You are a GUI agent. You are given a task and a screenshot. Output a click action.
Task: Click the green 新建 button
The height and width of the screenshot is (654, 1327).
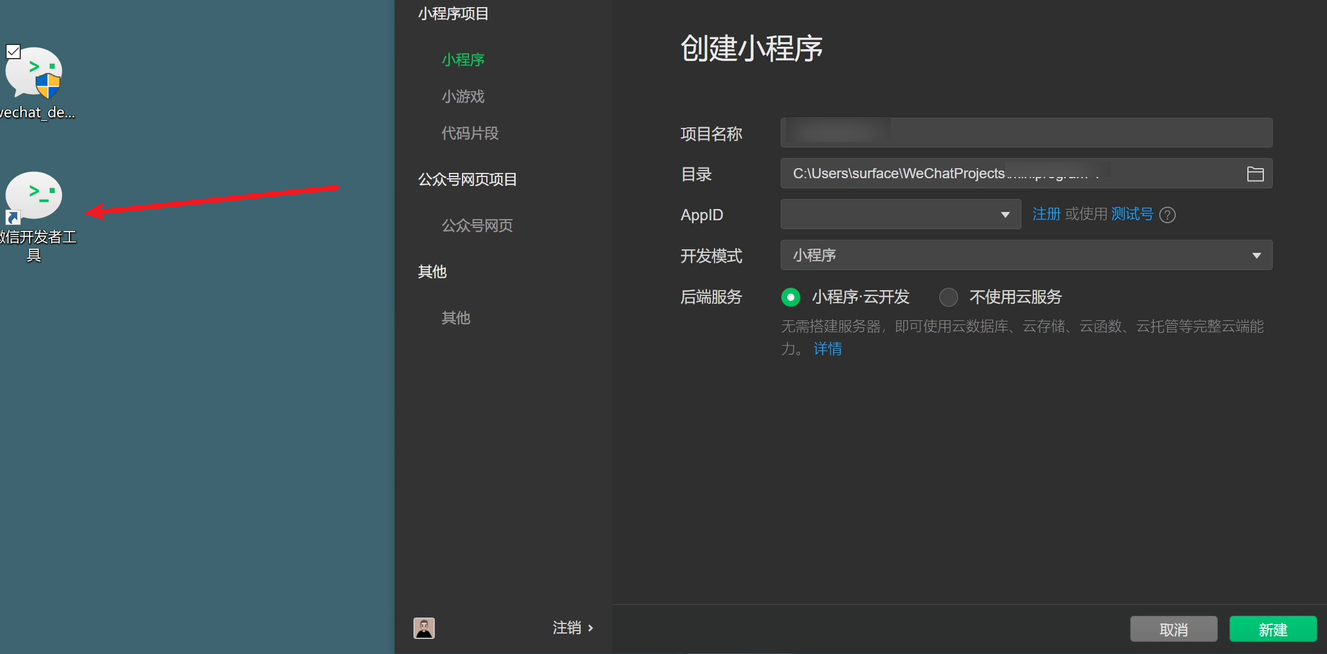[1273, 629]
